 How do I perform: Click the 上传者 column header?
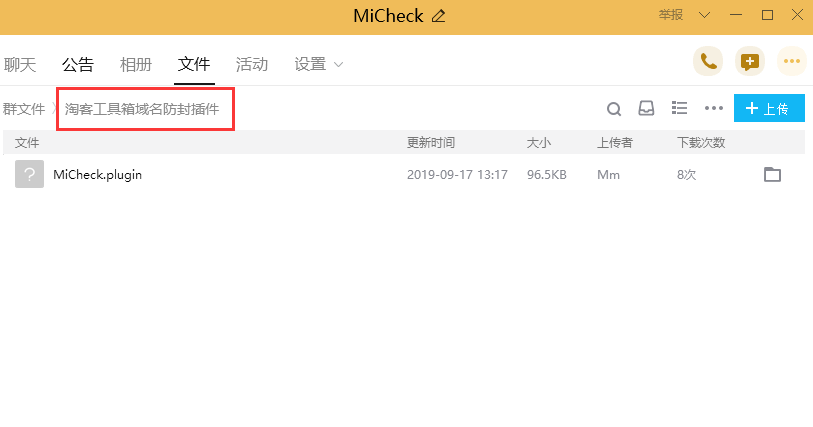tap(615, 143)
